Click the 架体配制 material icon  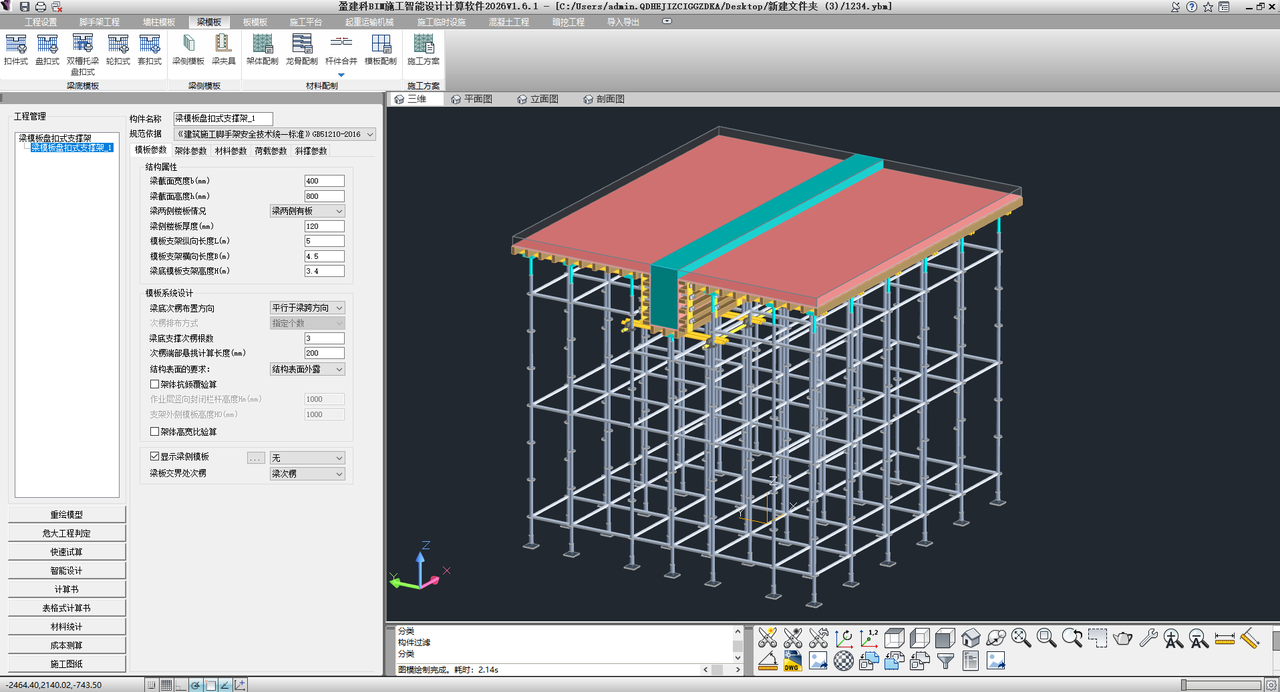click(262, 50)
